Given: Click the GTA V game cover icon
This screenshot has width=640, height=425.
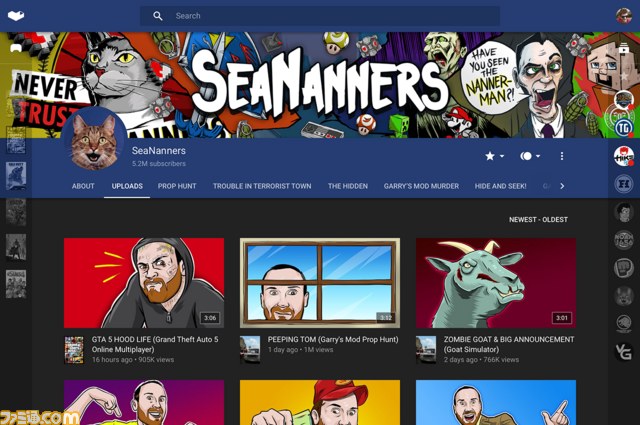Looking at the screenshot, I should point(74,350).
